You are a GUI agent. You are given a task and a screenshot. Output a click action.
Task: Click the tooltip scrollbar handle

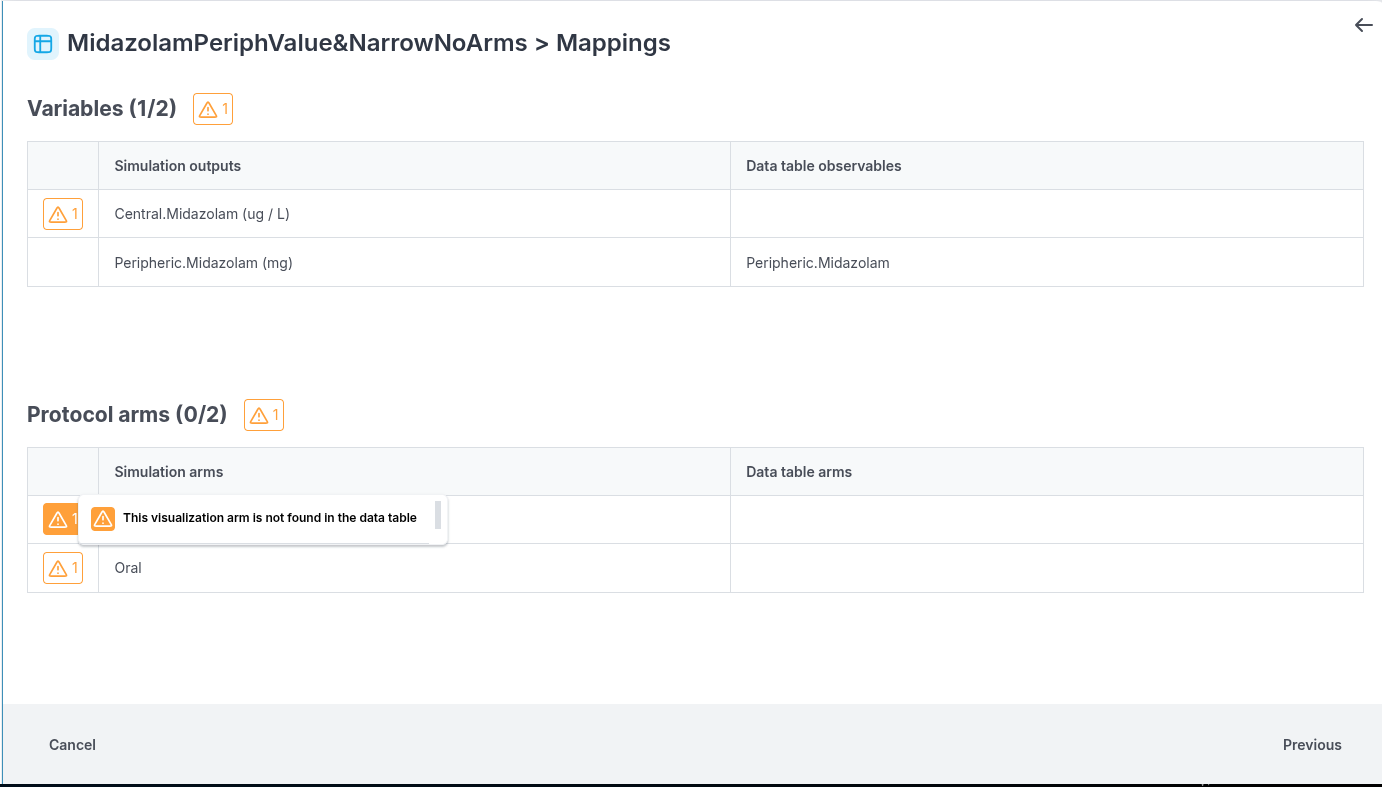438,516
